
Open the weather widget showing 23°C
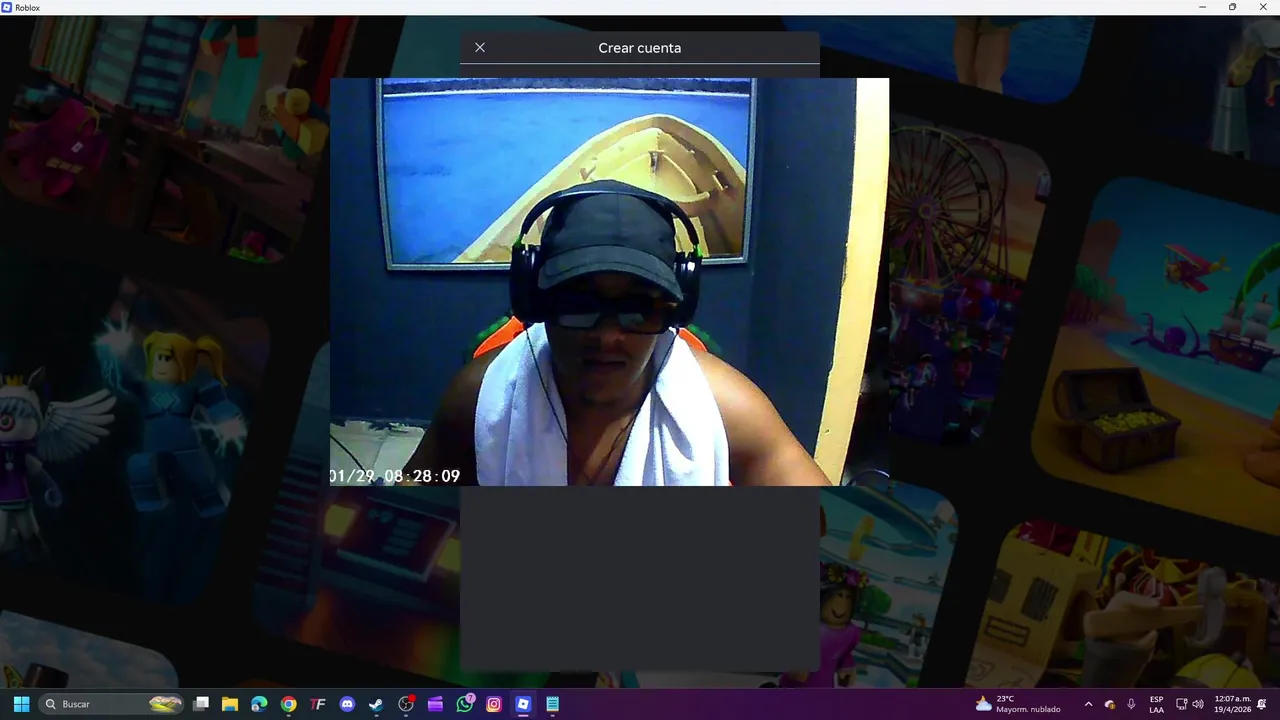coord(1019,704)
